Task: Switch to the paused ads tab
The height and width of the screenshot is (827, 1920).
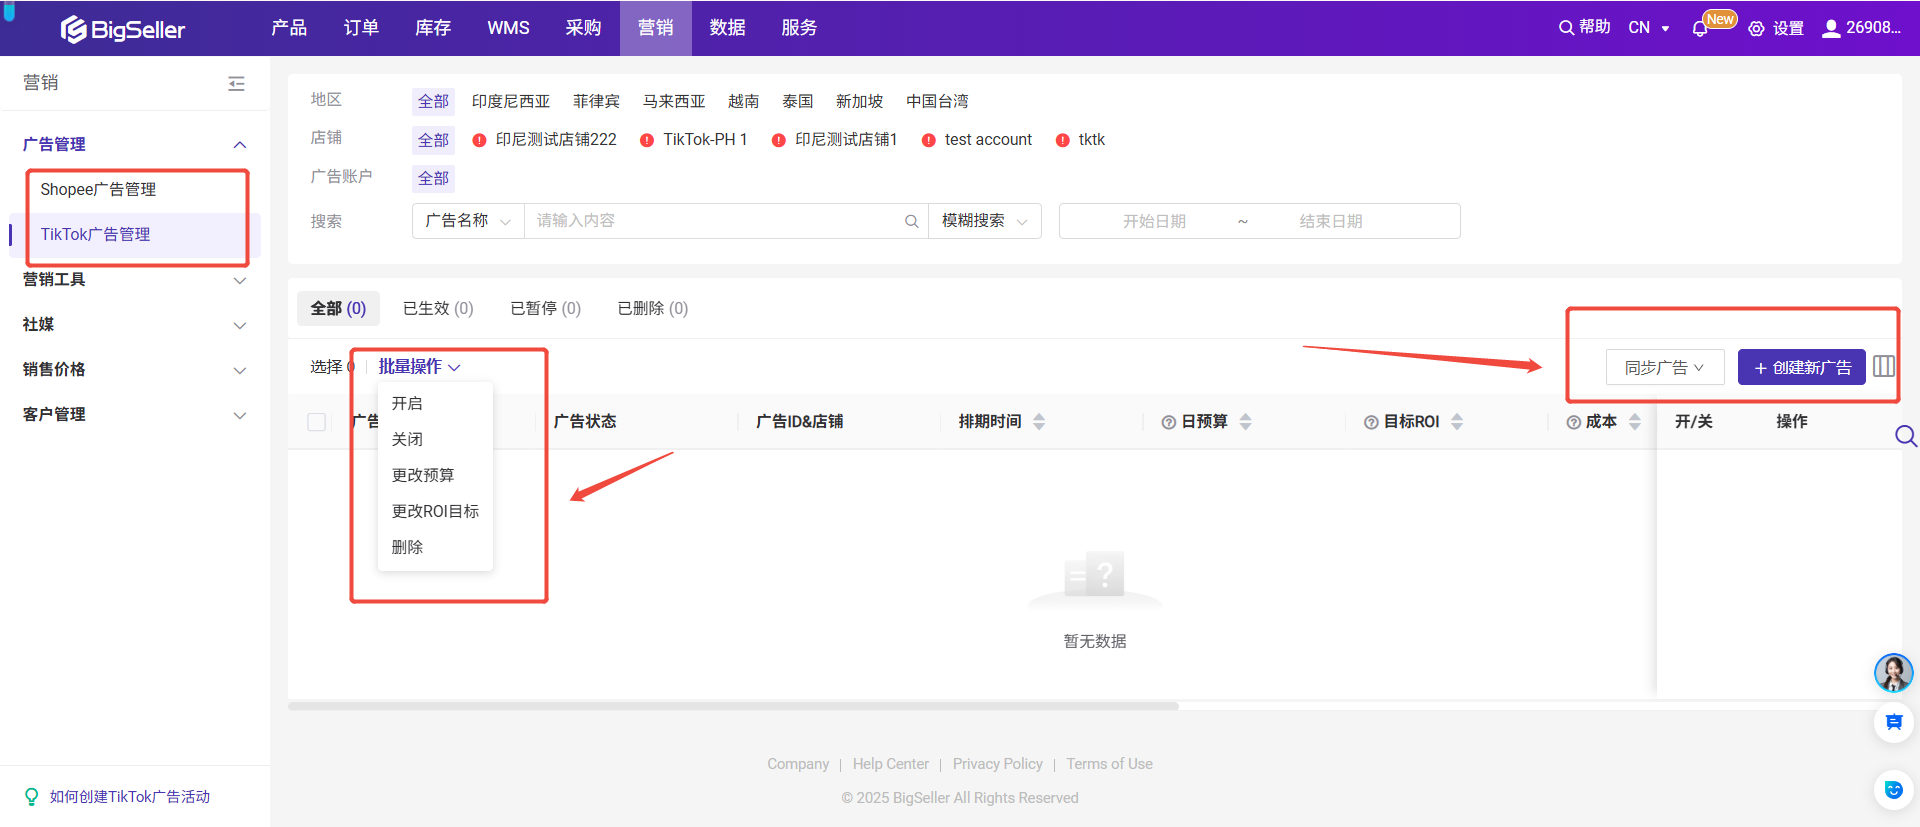Action: click(x=545, y=308)
